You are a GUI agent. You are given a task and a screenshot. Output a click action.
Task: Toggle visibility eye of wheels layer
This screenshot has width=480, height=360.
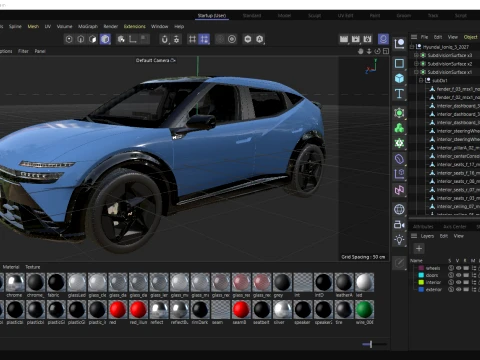point(459,268)
